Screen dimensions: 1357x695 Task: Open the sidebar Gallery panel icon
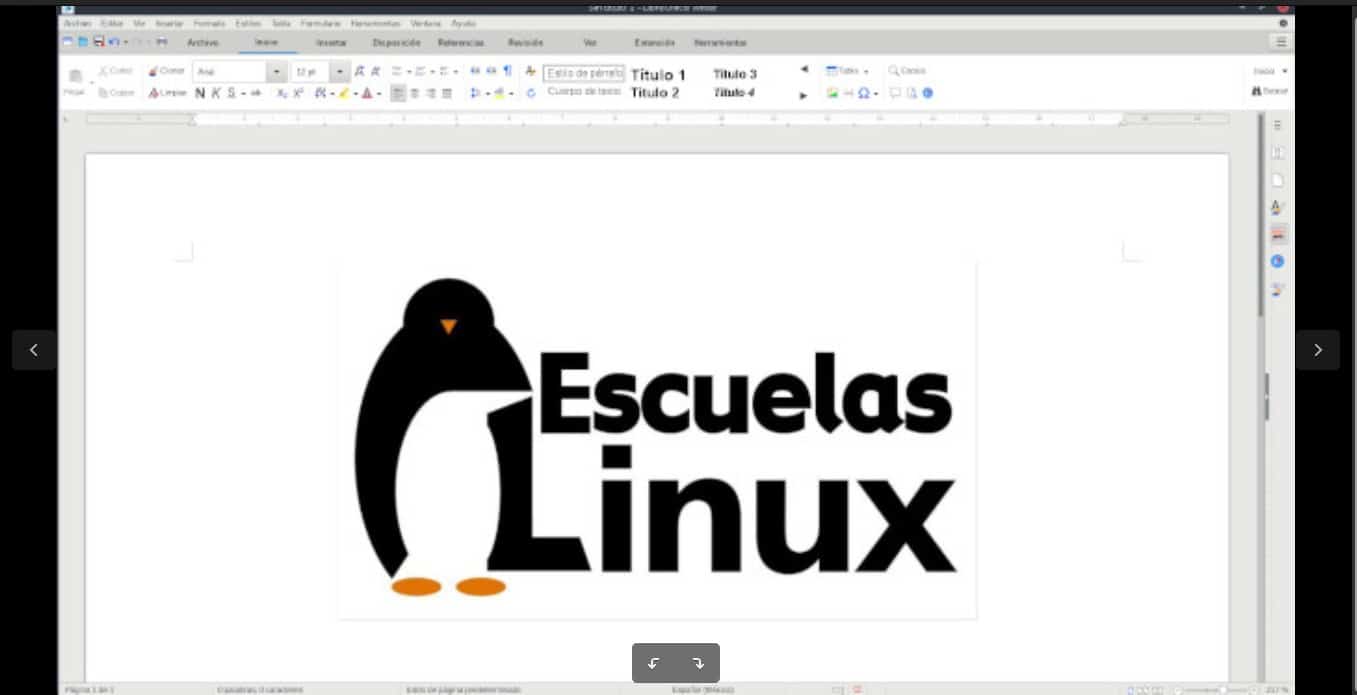point(1277,234)
